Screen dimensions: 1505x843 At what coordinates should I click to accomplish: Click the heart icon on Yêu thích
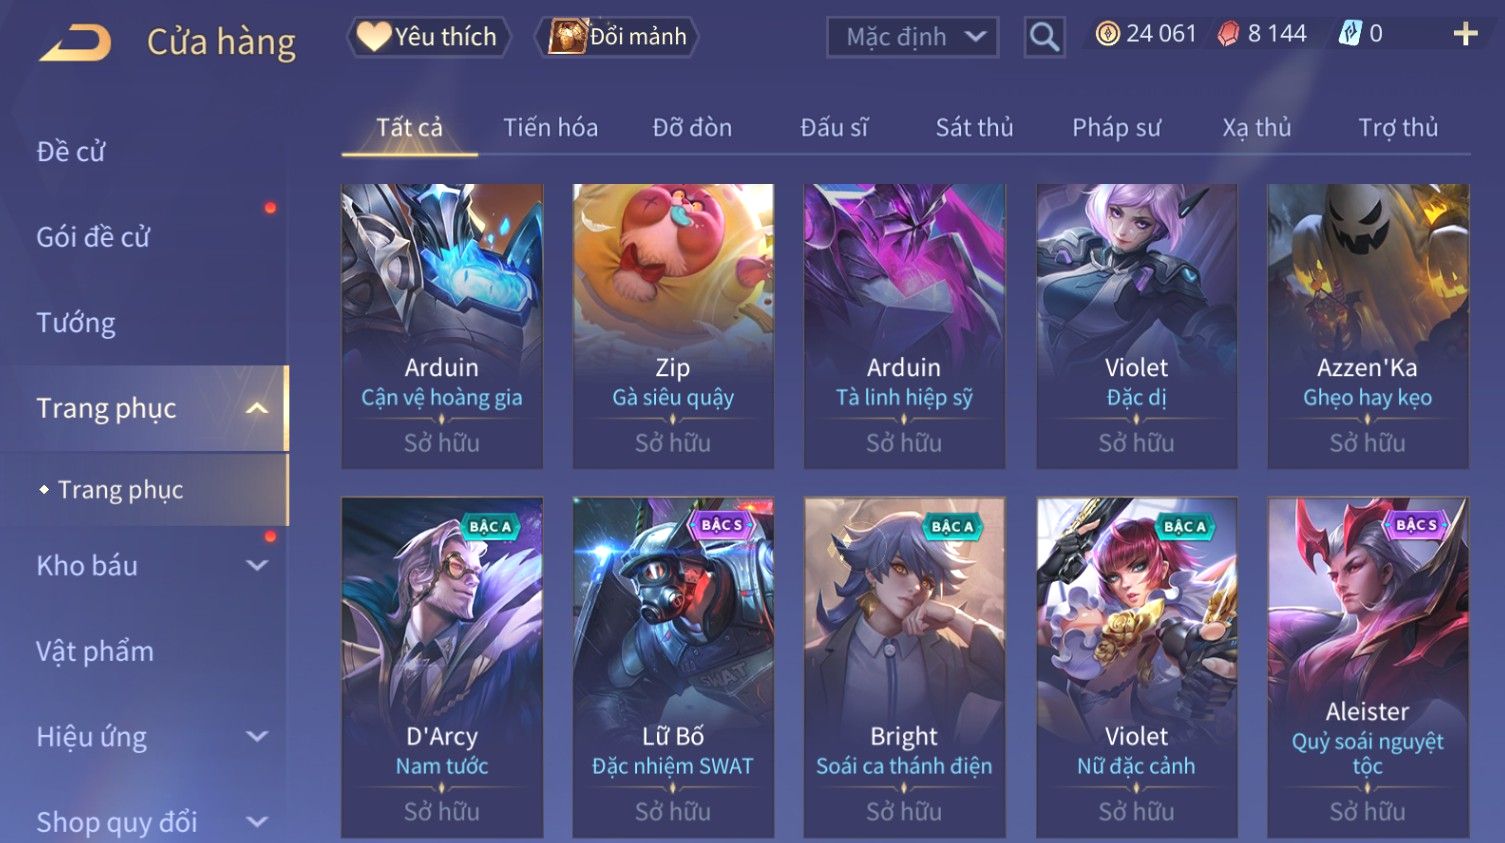374,37
